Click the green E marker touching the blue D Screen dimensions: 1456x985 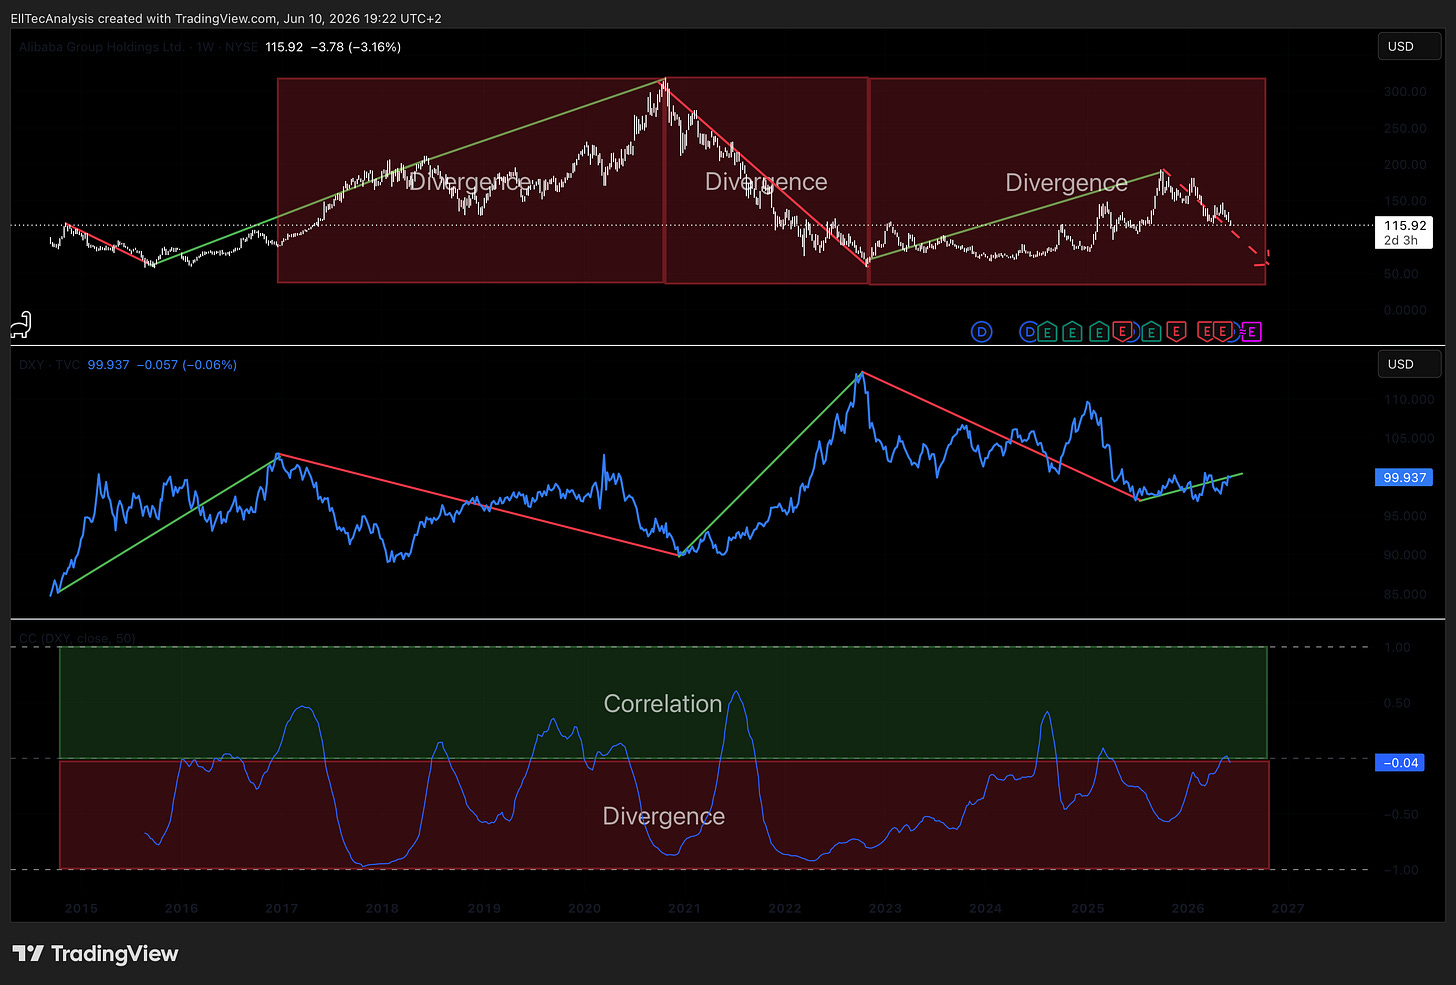(1047, 332)
